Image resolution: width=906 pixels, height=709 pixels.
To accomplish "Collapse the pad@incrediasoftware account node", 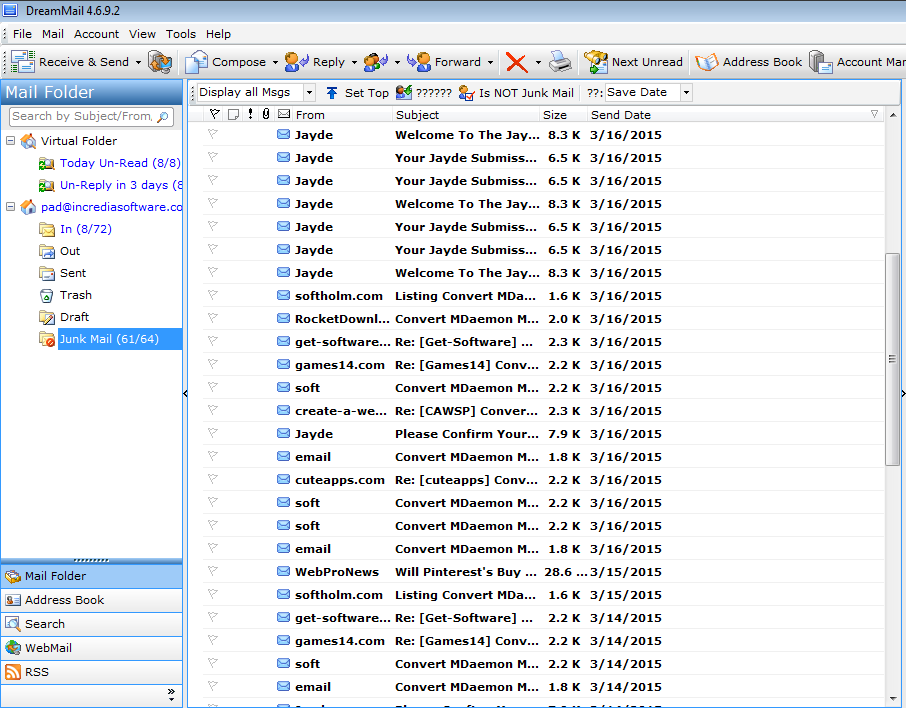I will pyautogui.click(x=10, y=206).
